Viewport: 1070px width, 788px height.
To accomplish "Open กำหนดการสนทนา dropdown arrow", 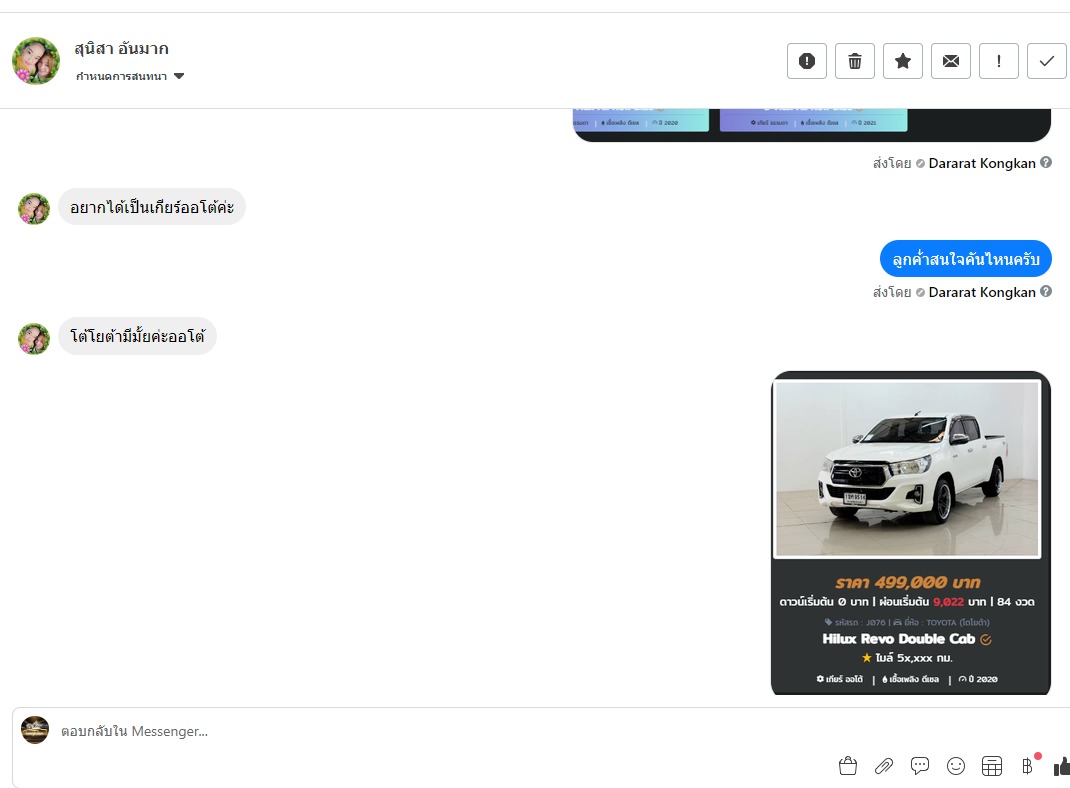I will coord(179,76).
